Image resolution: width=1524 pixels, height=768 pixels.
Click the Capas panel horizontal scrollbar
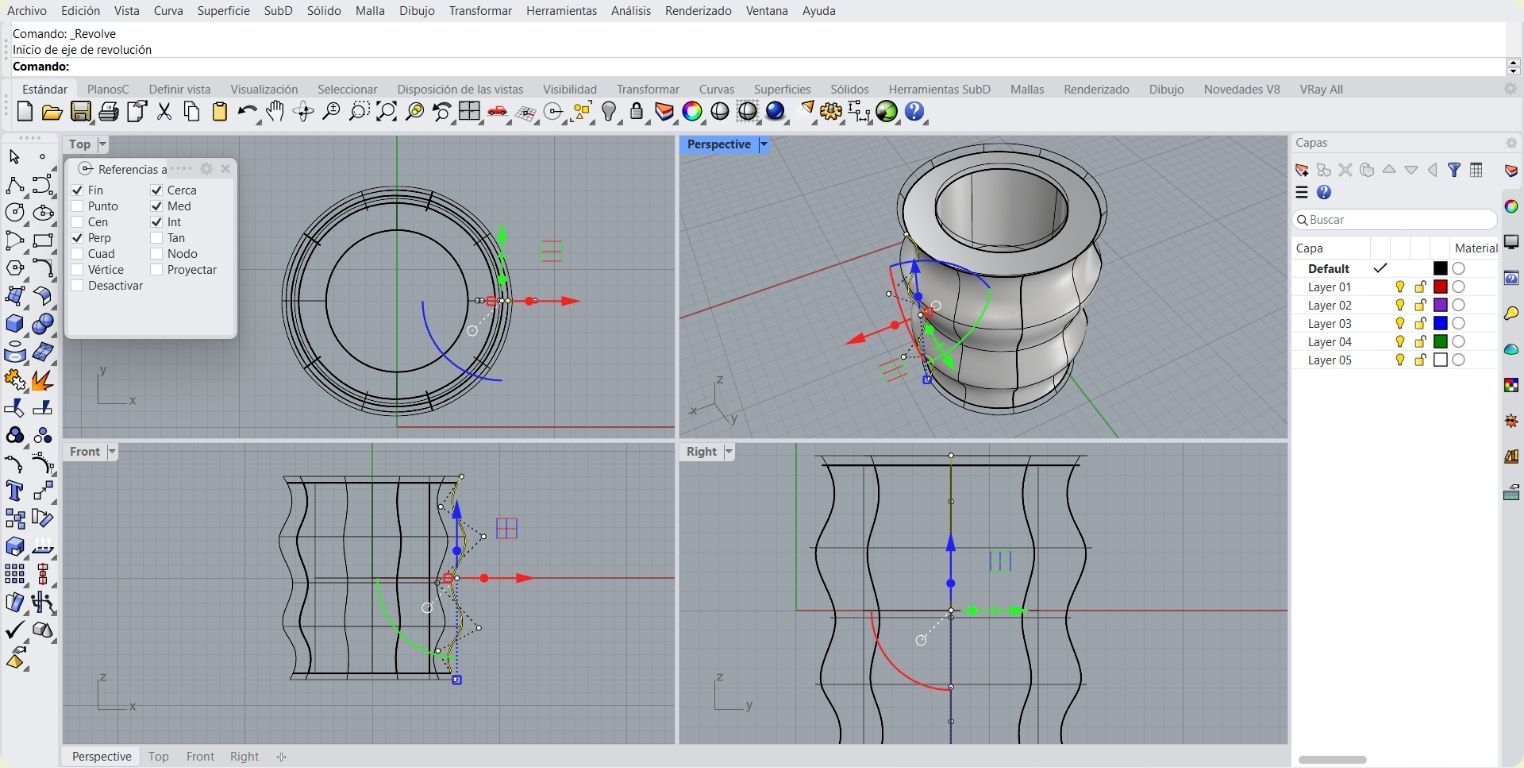coord(1332,760)
